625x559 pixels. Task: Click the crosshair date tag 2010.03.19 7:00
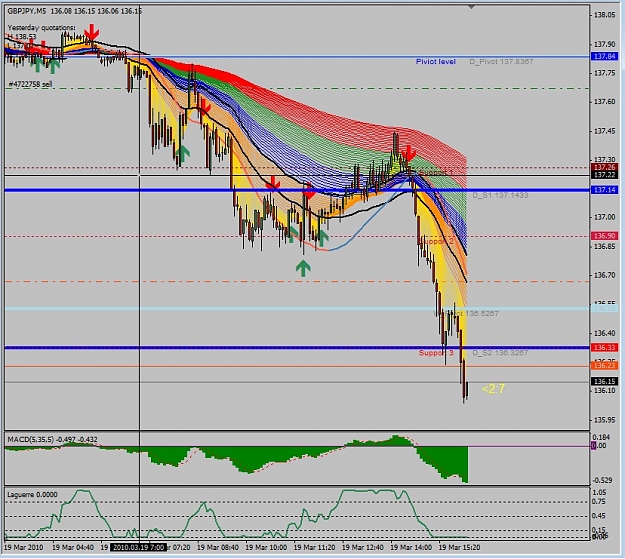point(138,547)
